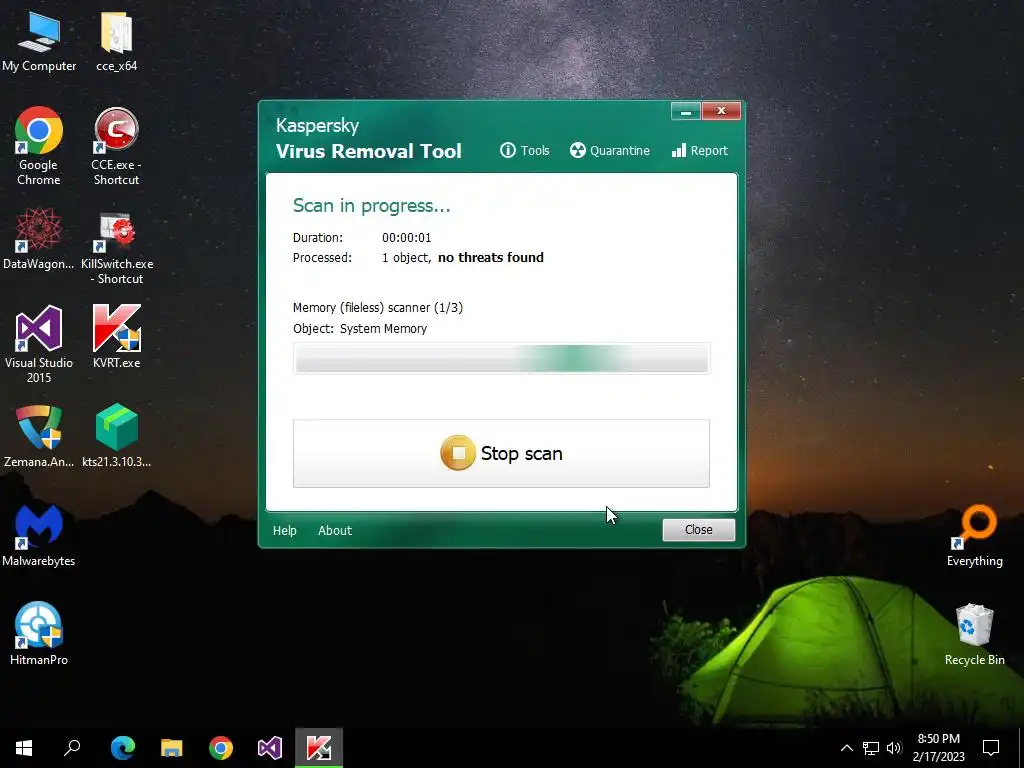Open the cce_x64 folder icon

click(x=116, y=40)
